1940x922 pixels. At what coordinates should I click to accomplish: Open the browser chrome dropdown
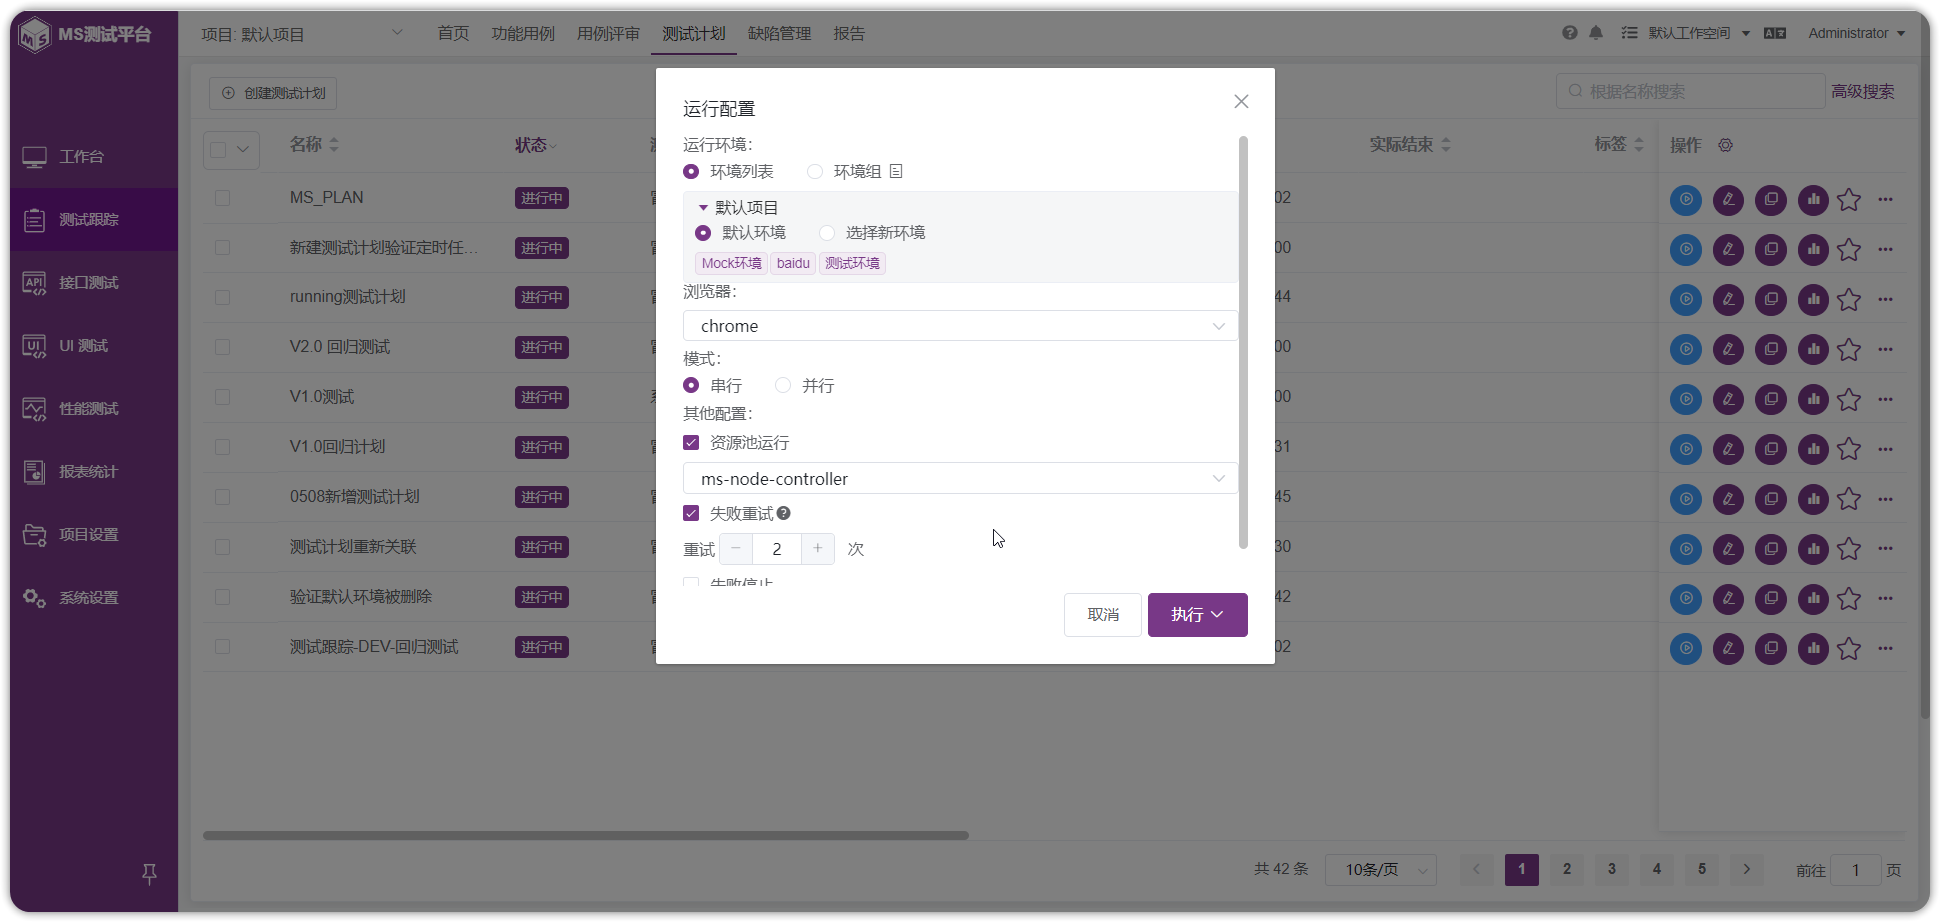pos(960,326)
